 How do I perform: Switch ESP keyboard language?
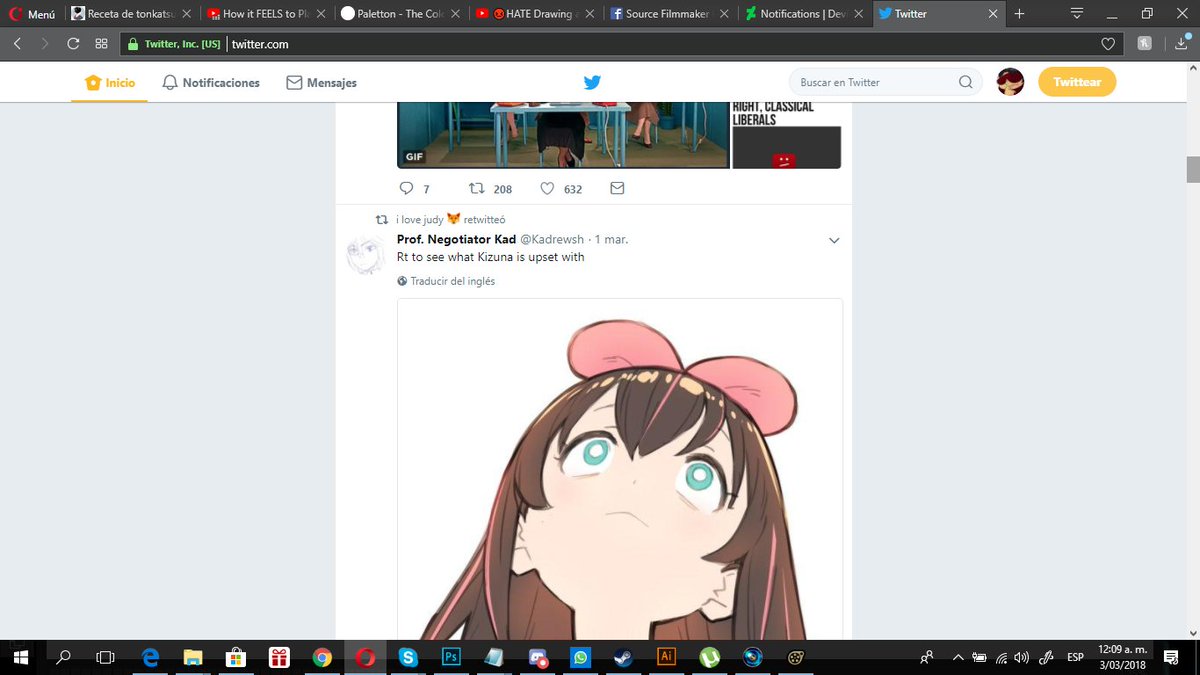[x=1075, y=657]
